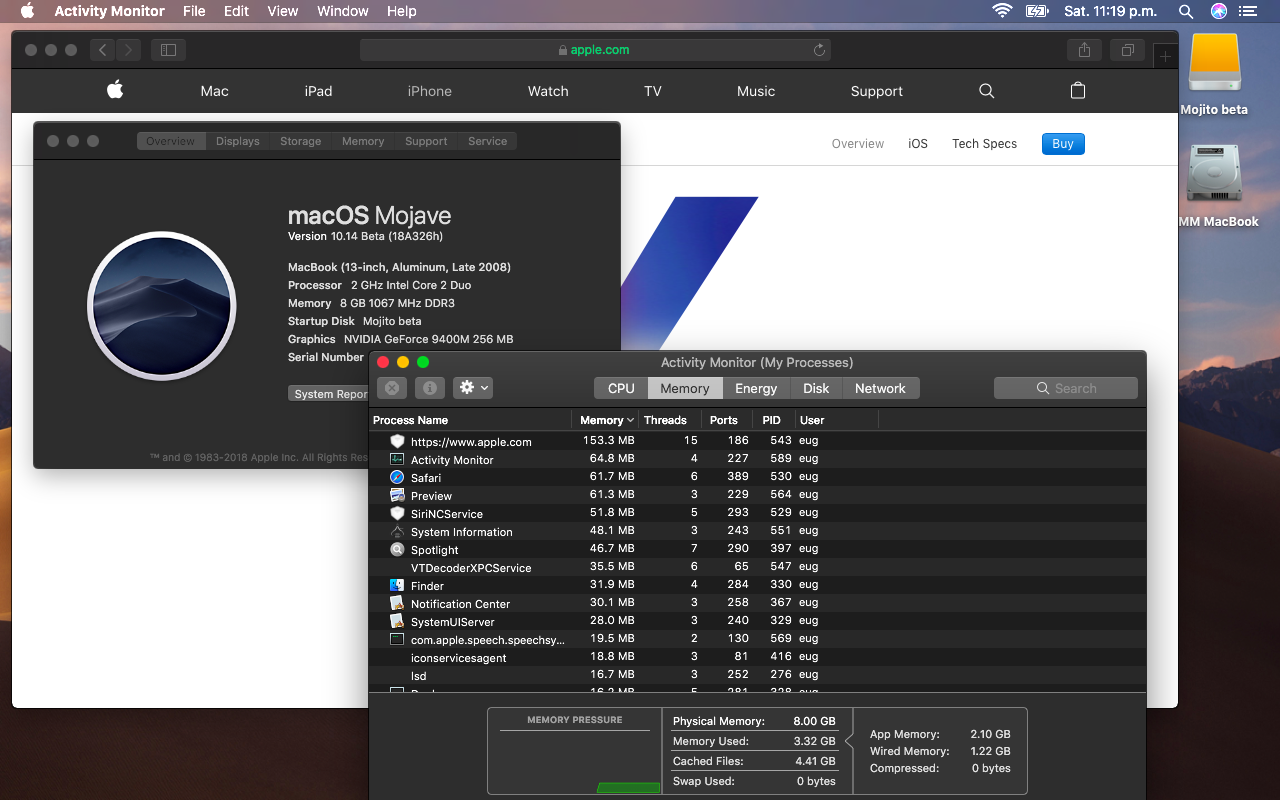Open Activity Monitor gear dropdown

click(473, 388)
